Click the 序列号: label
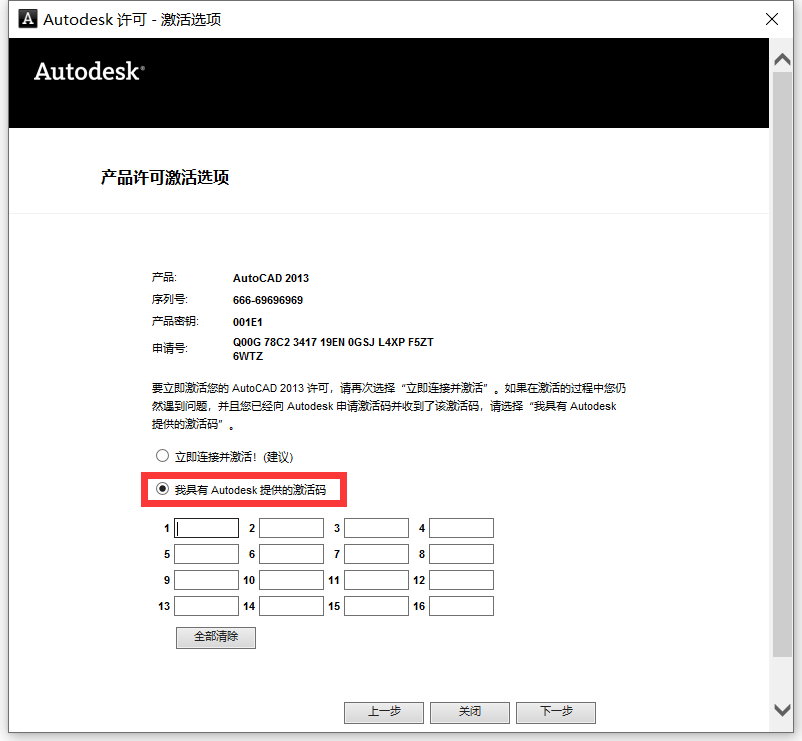 click(169, 299)
